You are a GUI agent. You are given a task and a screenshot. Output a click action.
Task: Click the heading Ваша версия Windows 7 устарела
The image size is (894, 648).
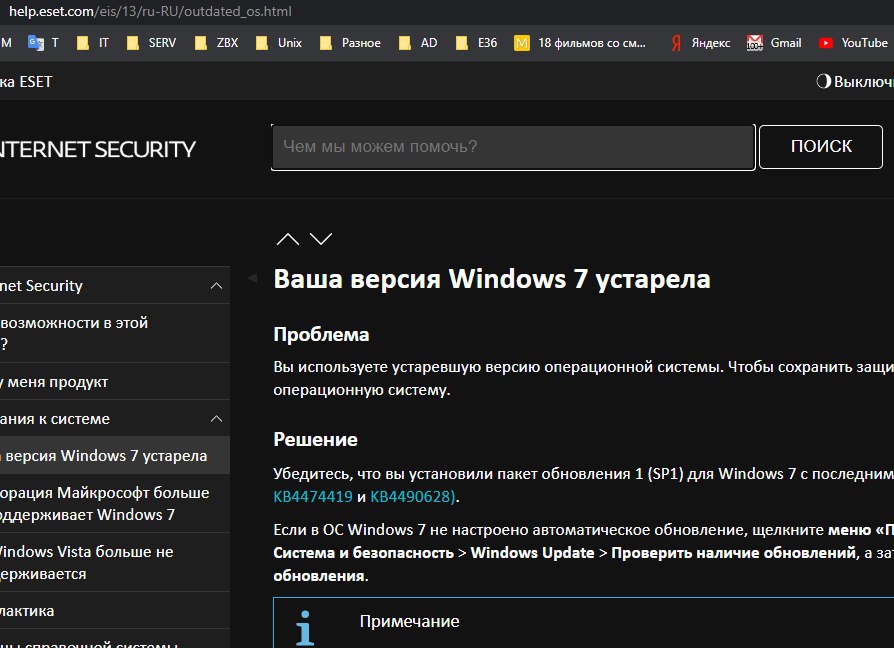(x=492, y=279)
